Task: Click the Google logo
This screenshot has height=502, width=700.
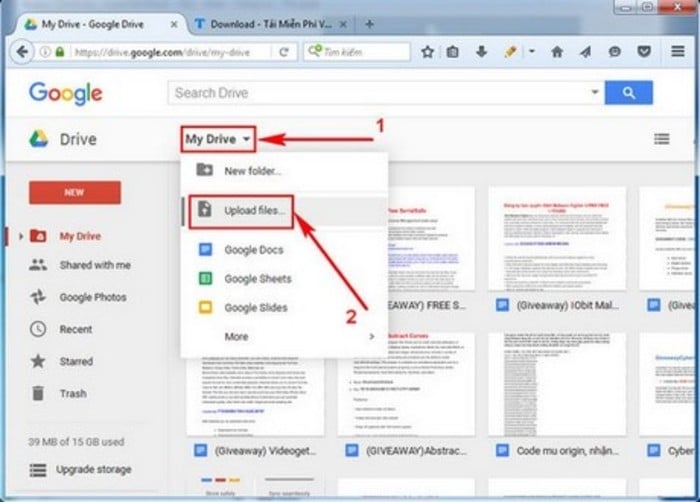Action: click(66, 93)
